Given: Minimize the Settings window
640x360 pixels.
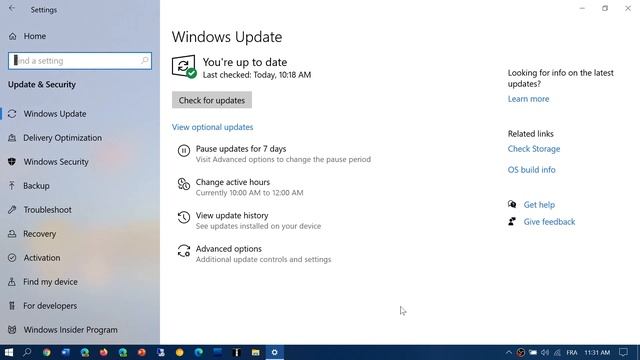Looking at the screenshot, I should [x=582, y=8].
